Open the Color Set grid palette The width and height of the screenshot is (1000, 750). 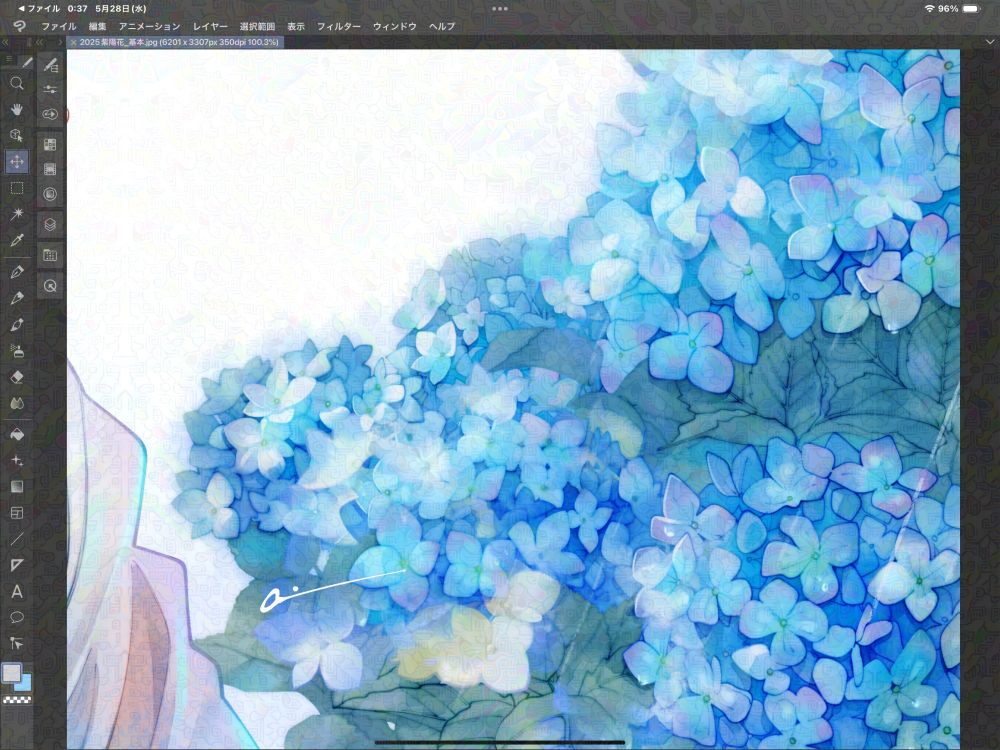coord(50,145)
